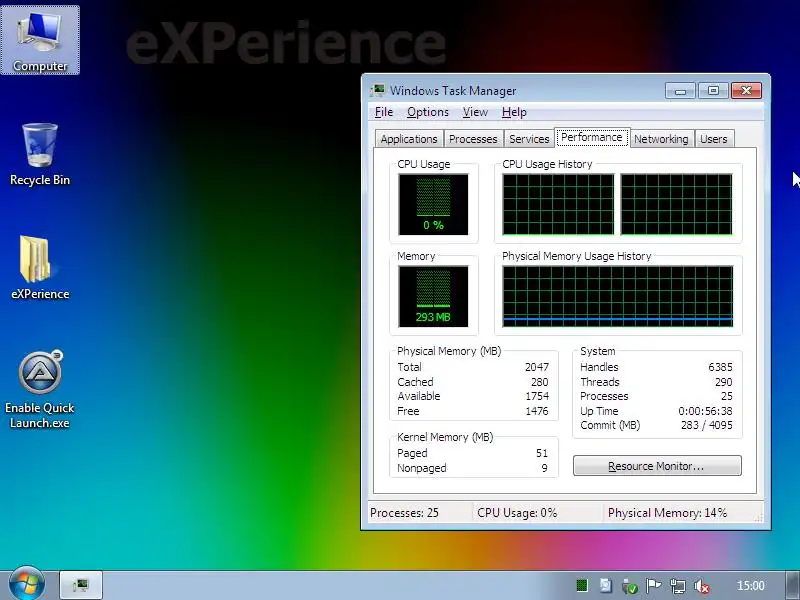Open the View menu
This screenshot has width=800, height=600.
[475, 112]
